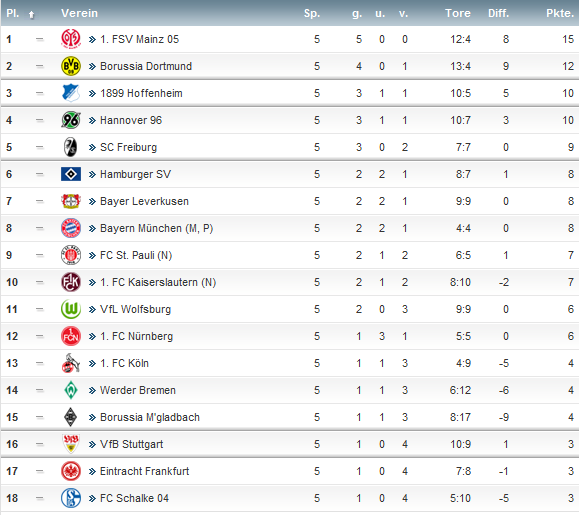Open the 1899 Hoffenheim team link
The width and height of the screenshot is (579, 515).
tap(141, 93)
